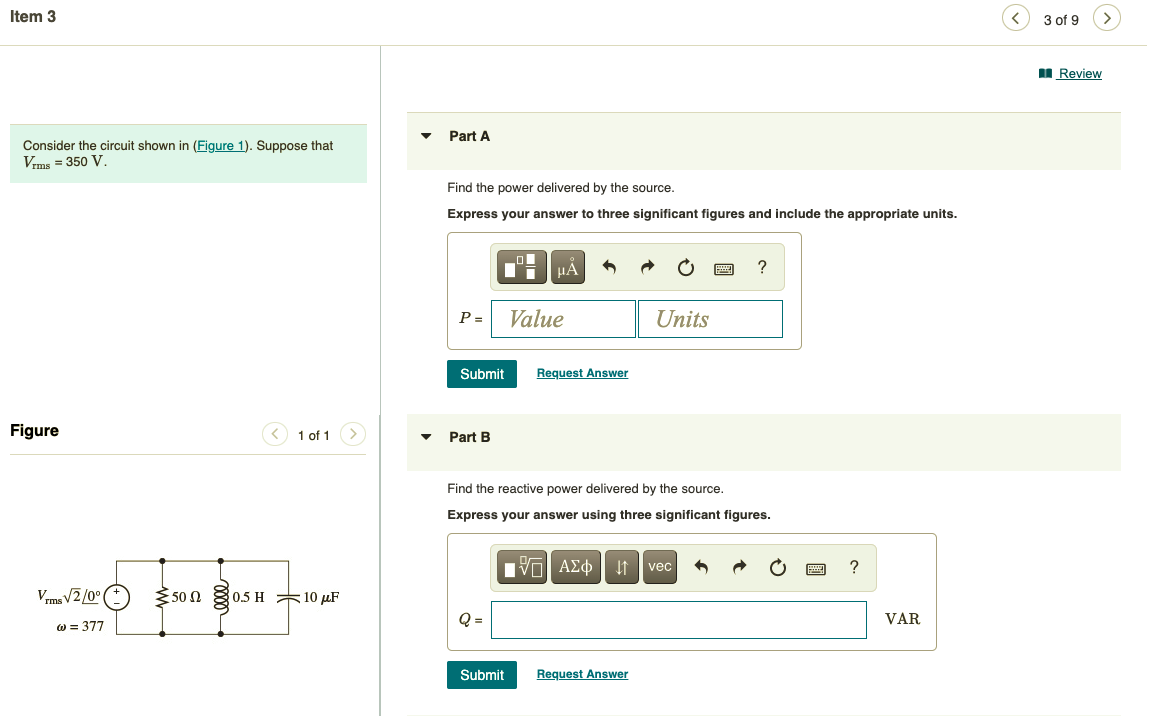1155x716 pixels.
Task: Show next figure arrow
Action: (353, 435)
